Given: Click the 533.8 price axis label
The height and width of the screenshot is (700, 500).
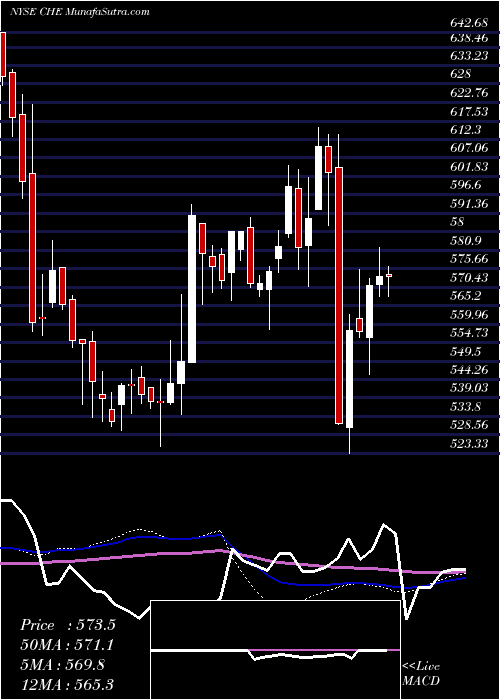Looking at the screenshot, I should 464,406.
